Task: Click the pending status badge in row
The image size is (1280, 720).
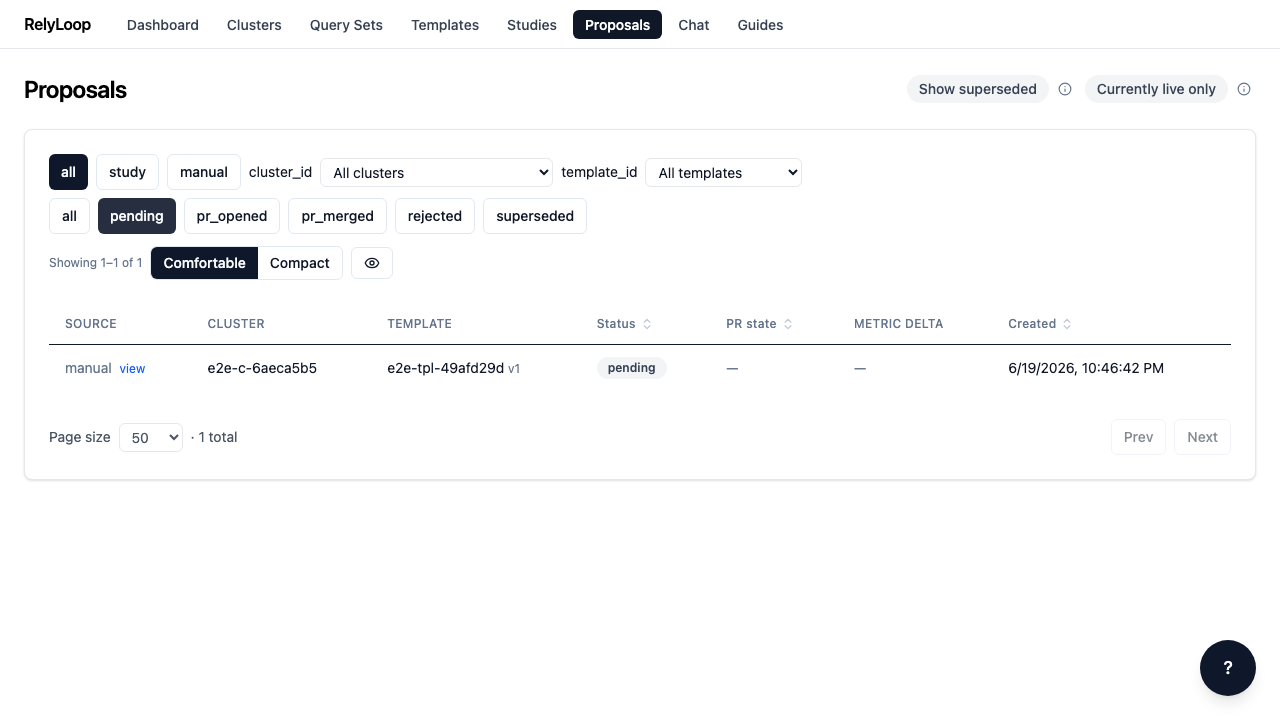Action: point(632,368)
